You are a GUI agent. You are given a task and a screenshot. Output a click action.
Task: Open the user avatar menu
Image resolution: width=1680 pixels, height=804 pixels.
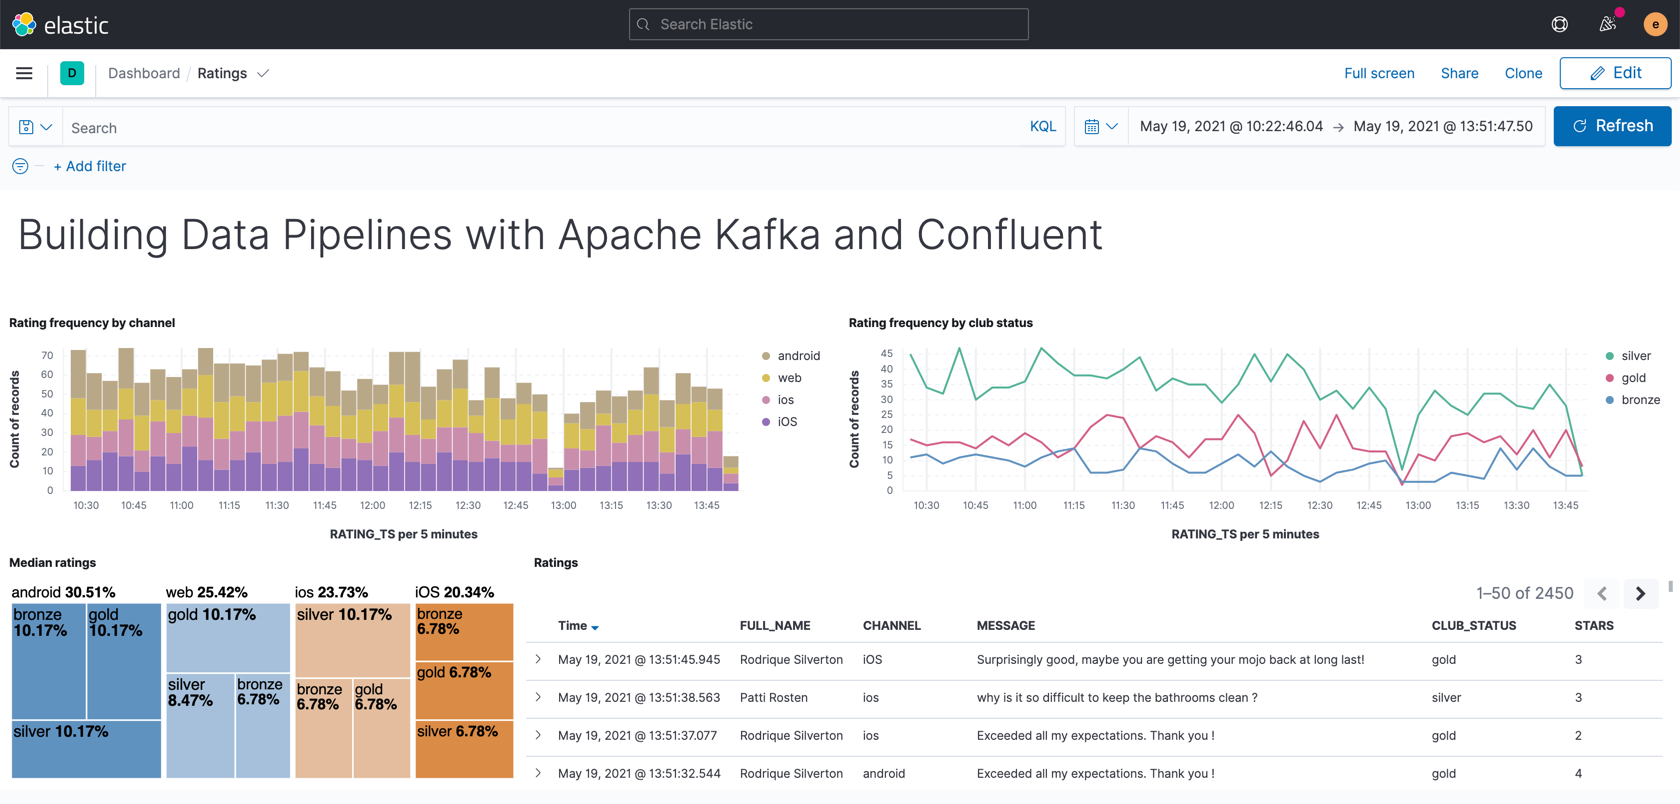[x=1655, y=24]
